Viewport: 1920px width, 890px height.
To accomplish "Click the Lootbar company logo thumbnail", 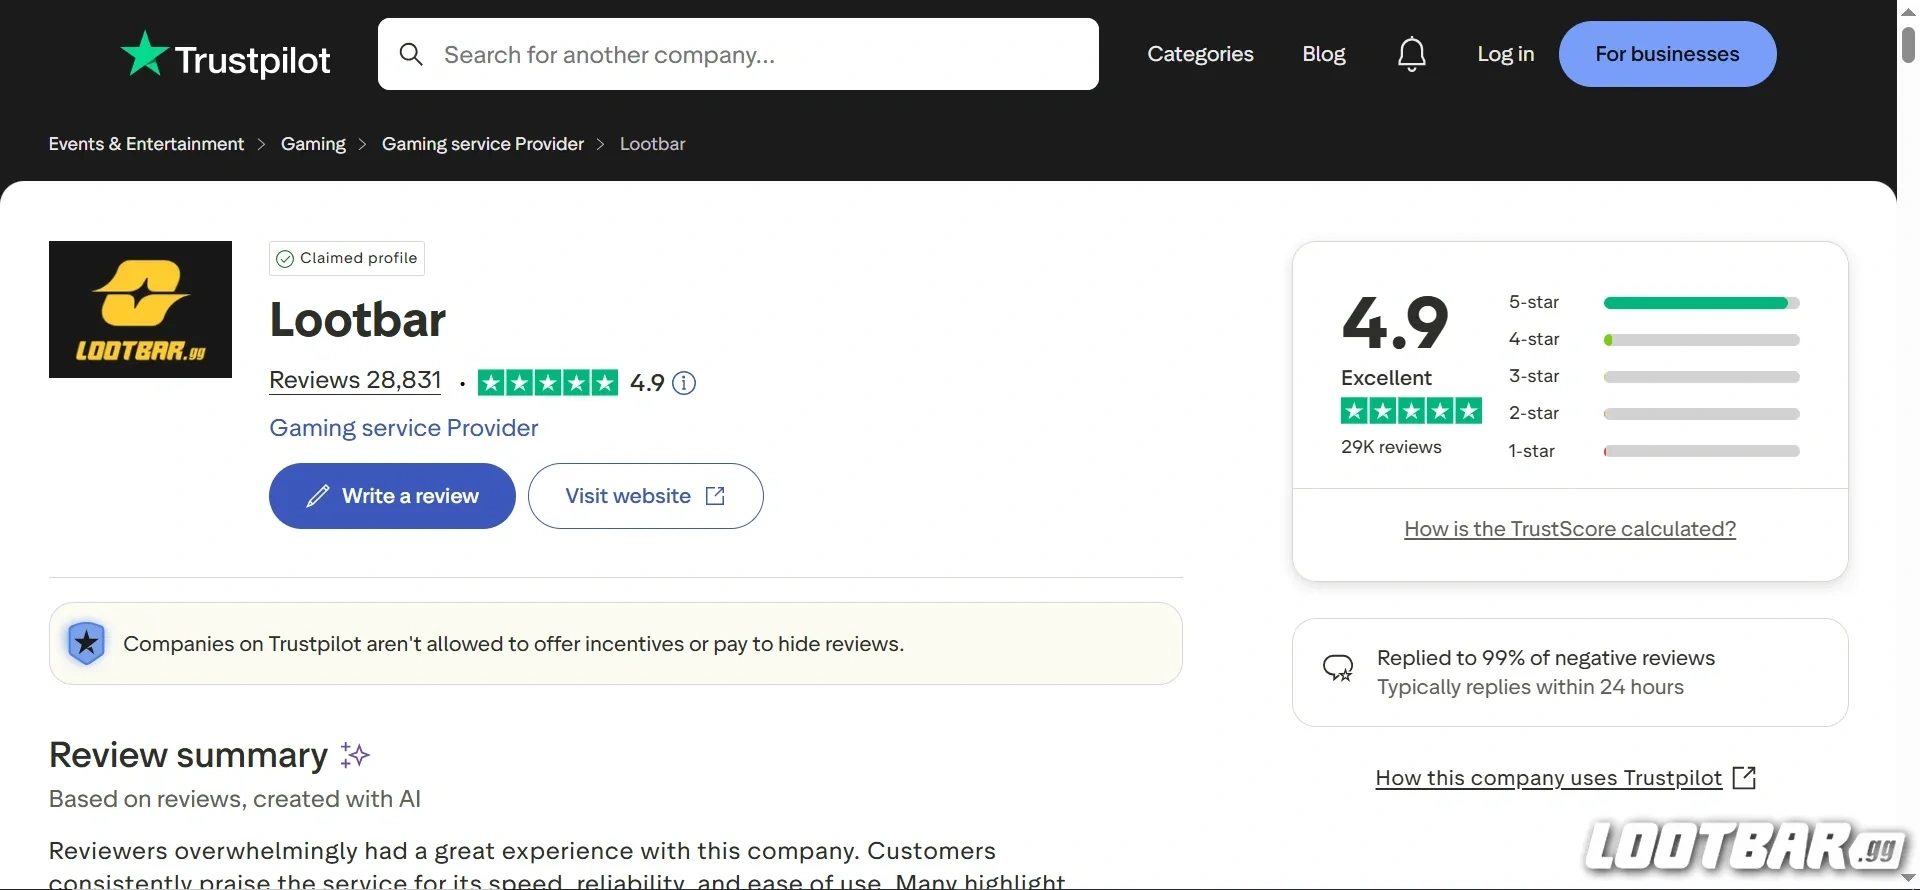I will click(139, 309).
